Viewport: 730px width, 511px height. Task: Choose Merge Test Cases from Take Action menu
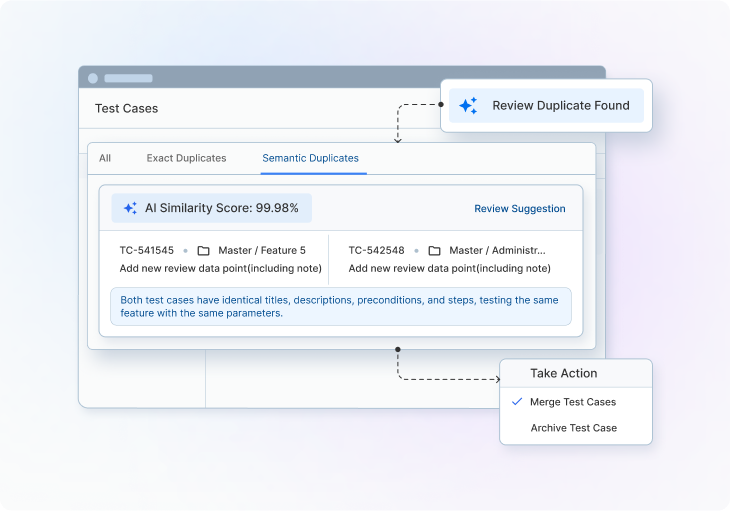[573, 402]
